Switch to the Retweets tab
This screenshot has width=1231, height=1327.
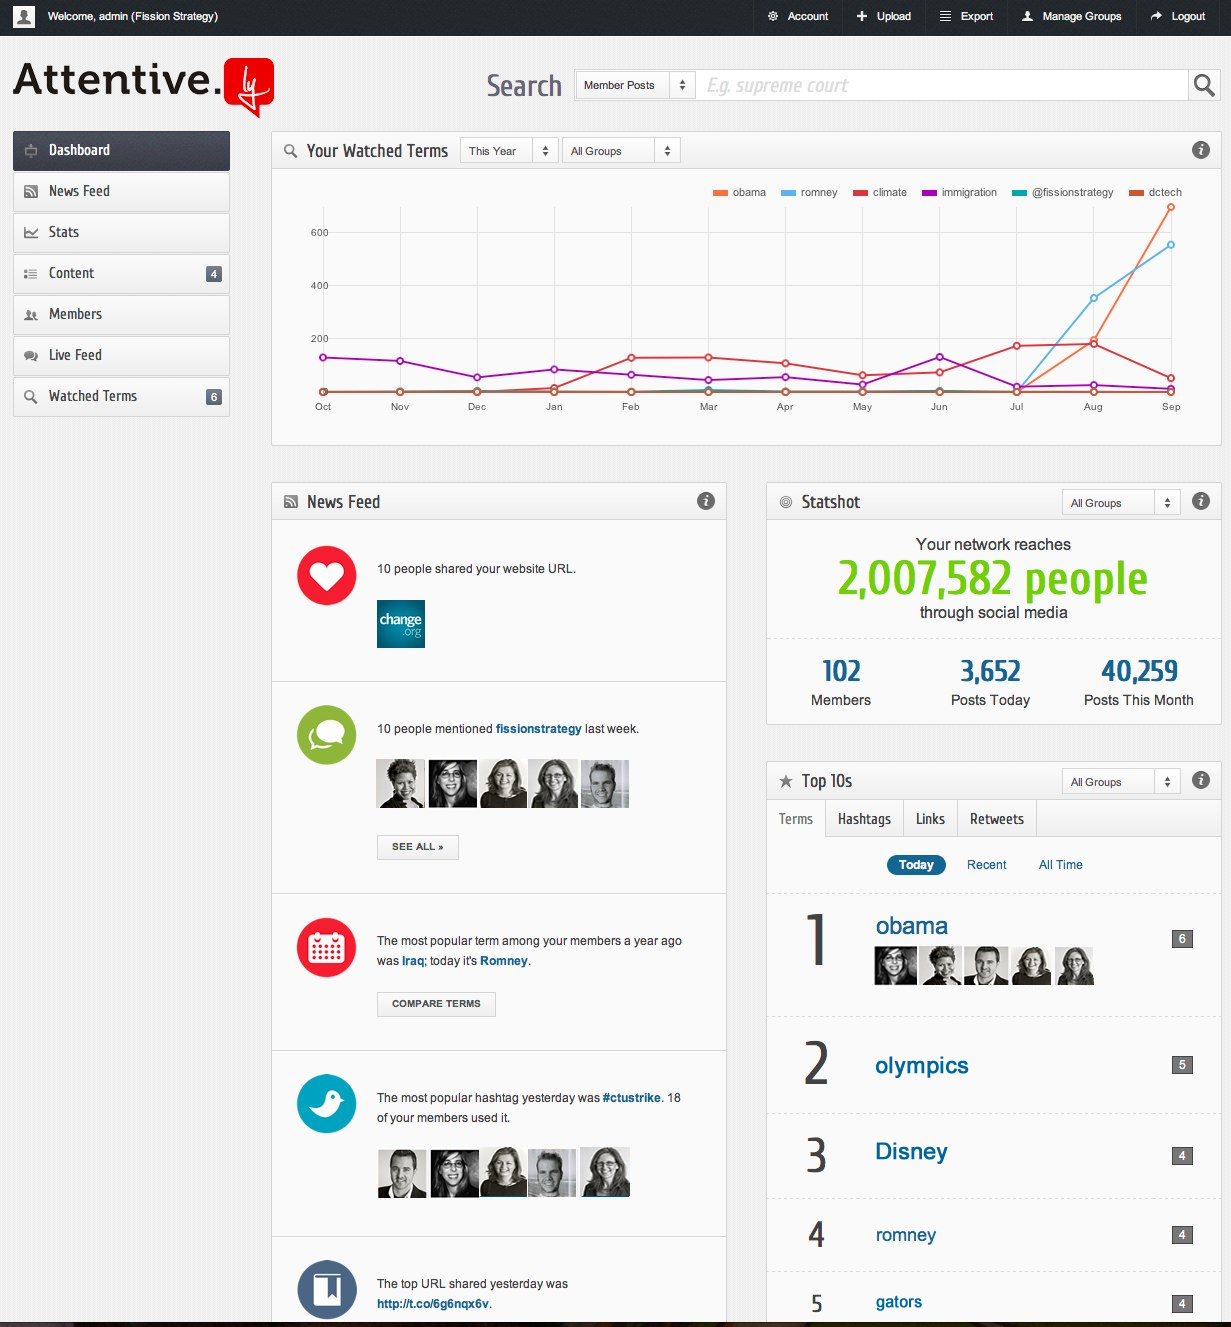997,819
